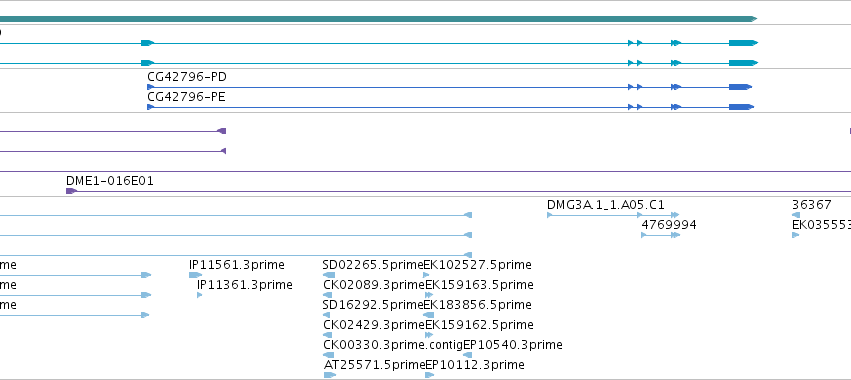Click the DME1-016E01 feature label
The height and width of the screenshot is (380, 851).
pyautogui.click(x=110, y=181)
